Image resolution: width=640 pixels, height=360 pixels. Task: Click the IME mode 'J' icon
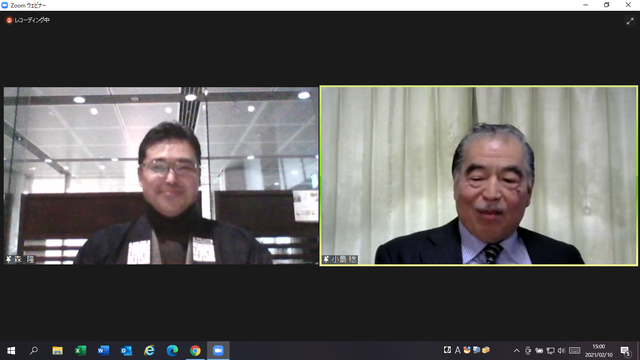[x=447, y=350]
